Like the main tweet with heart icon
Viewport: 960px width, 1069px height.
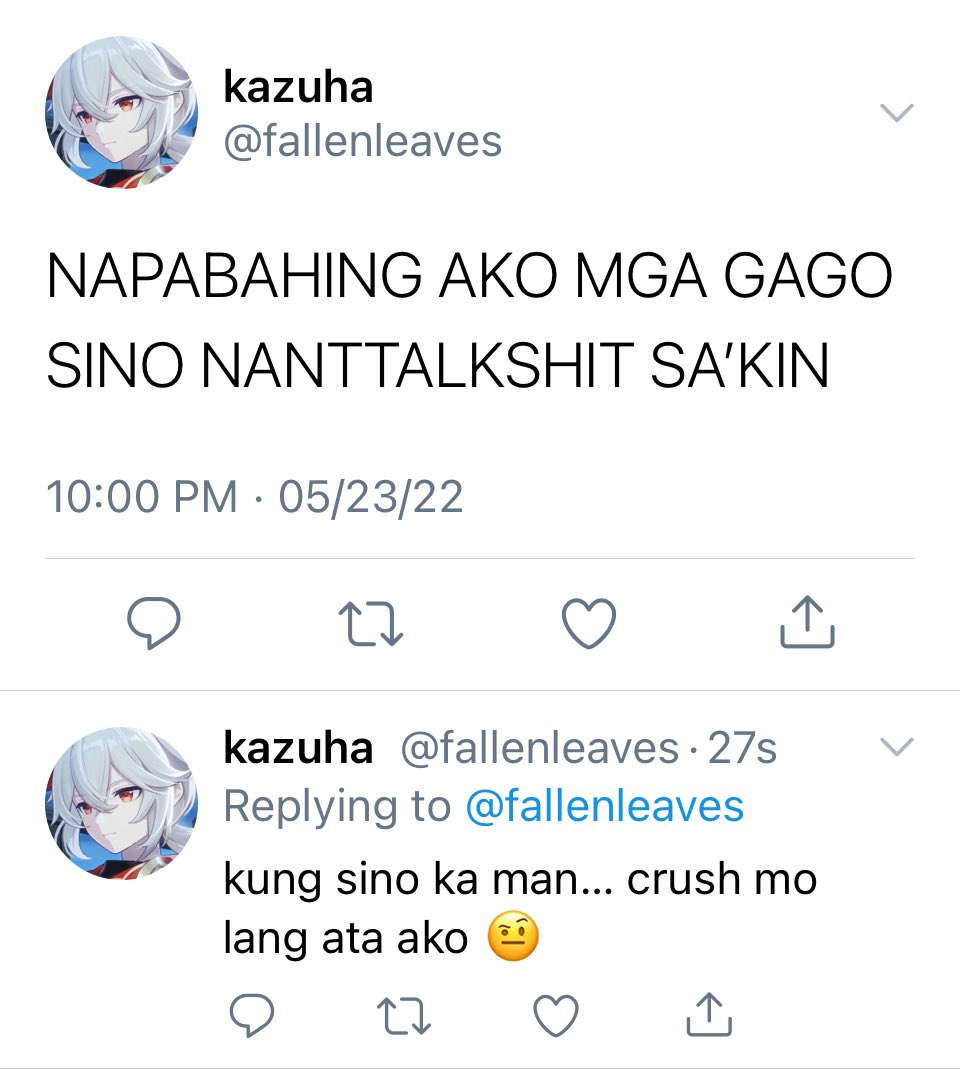[x=589, y=622]
